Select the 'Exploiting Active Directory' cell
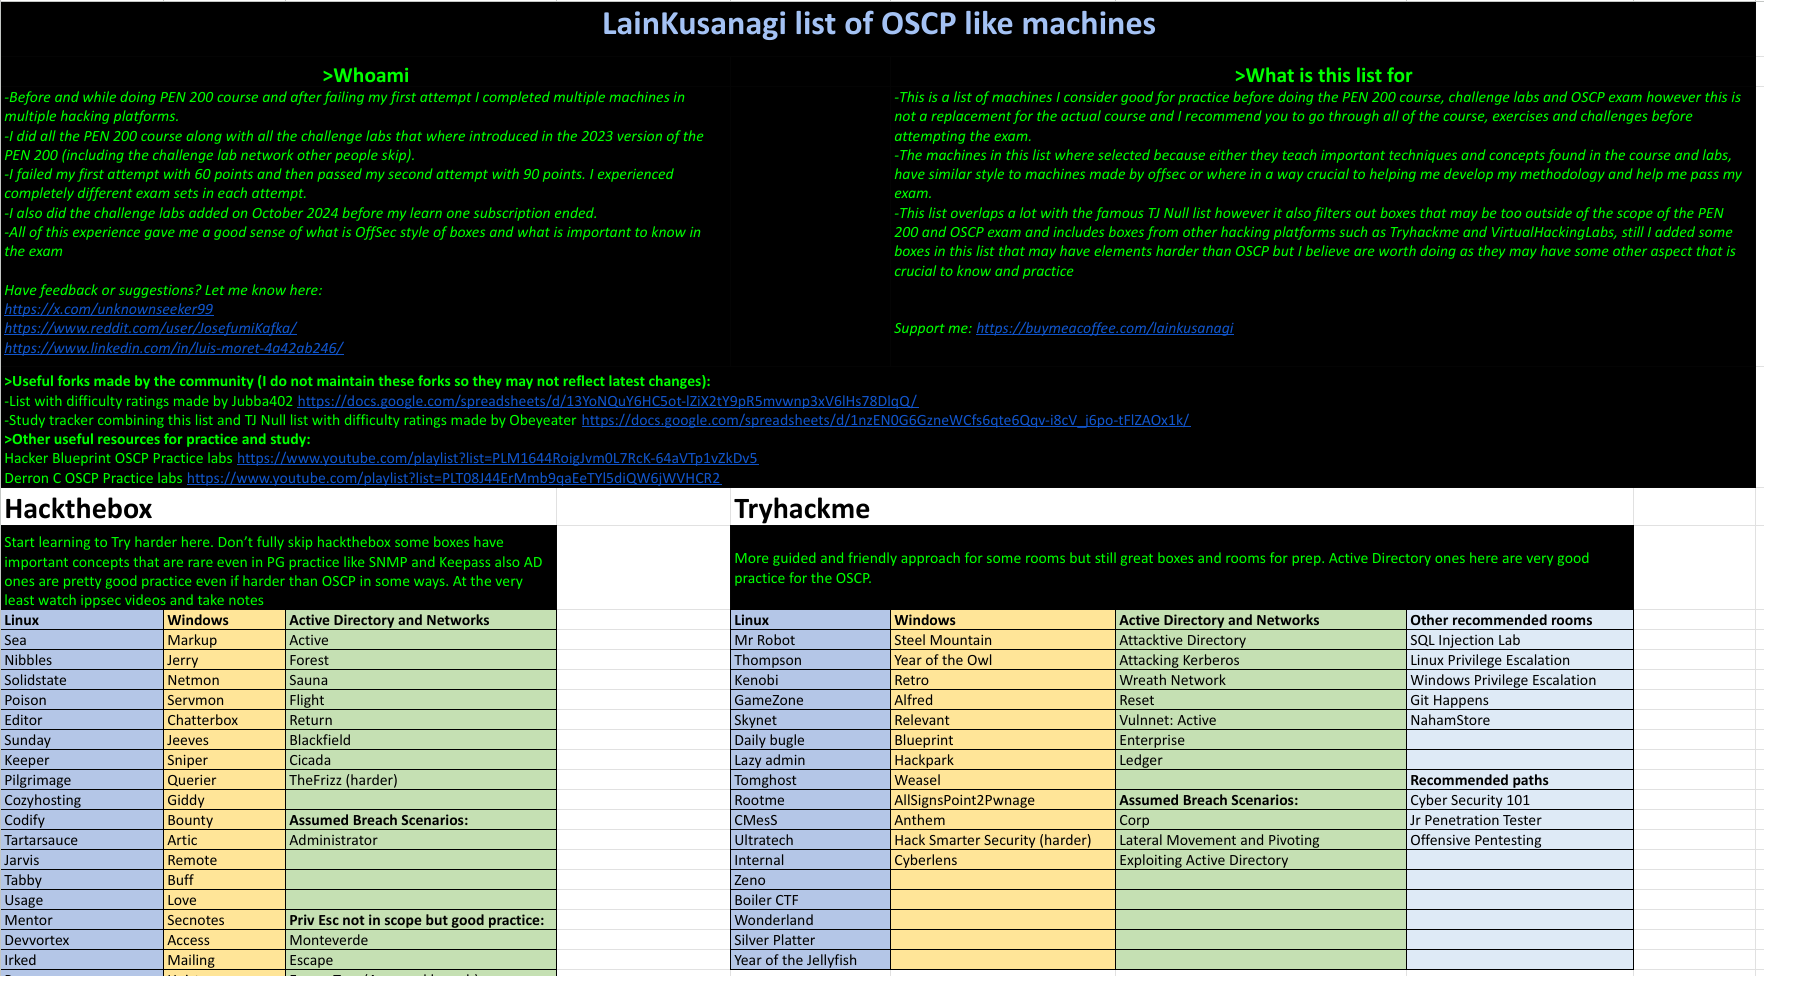This screenshot has height=996, width=1800. [x=1261, y=860]
